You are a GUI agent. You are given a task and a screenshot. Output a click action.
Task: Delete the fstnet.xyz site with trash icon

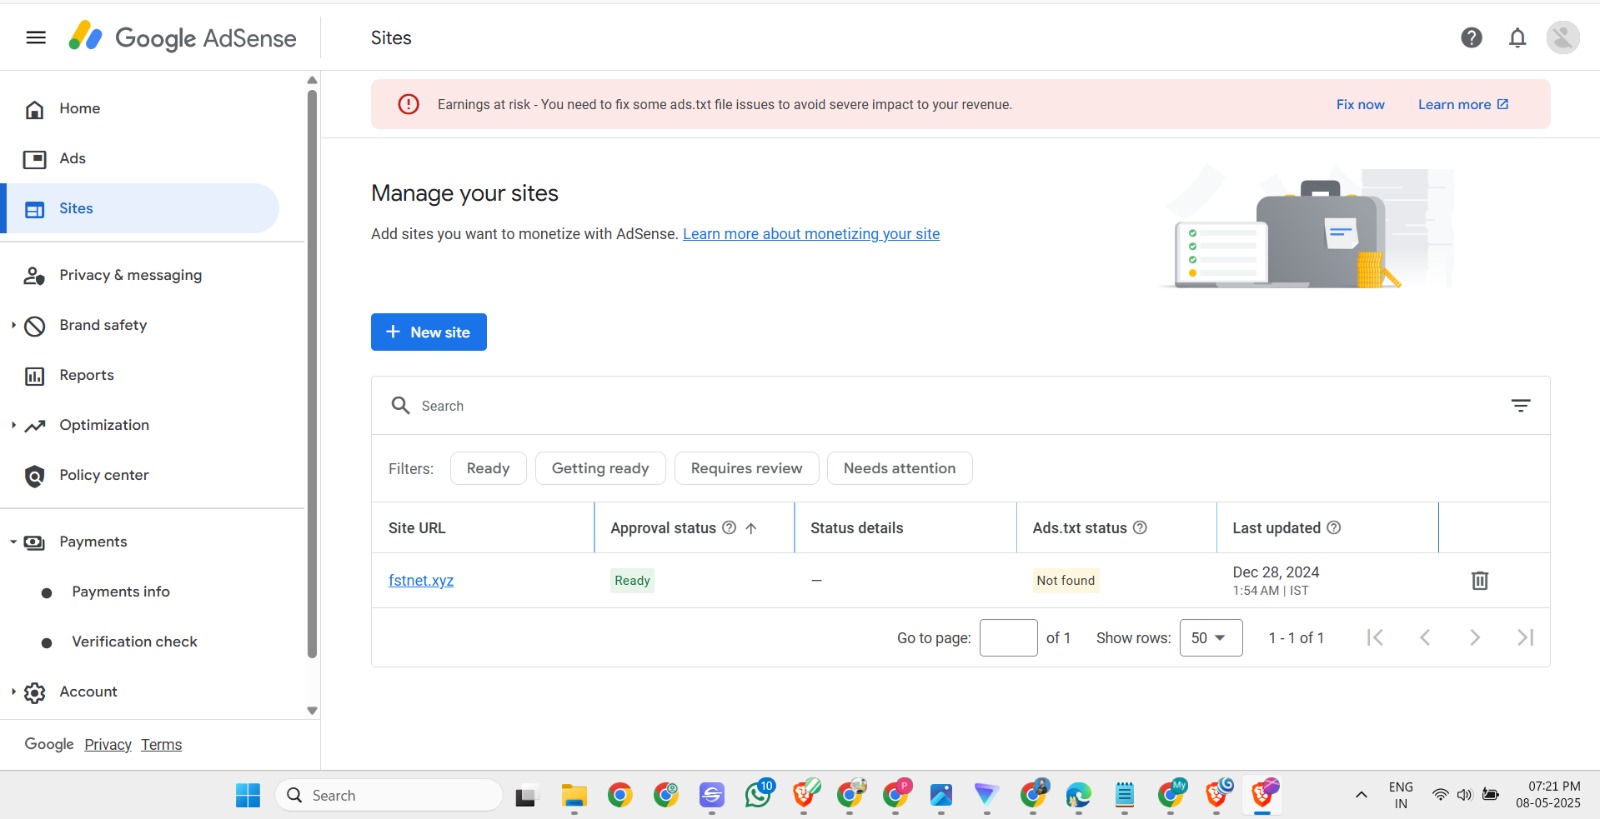point(1480,580)
